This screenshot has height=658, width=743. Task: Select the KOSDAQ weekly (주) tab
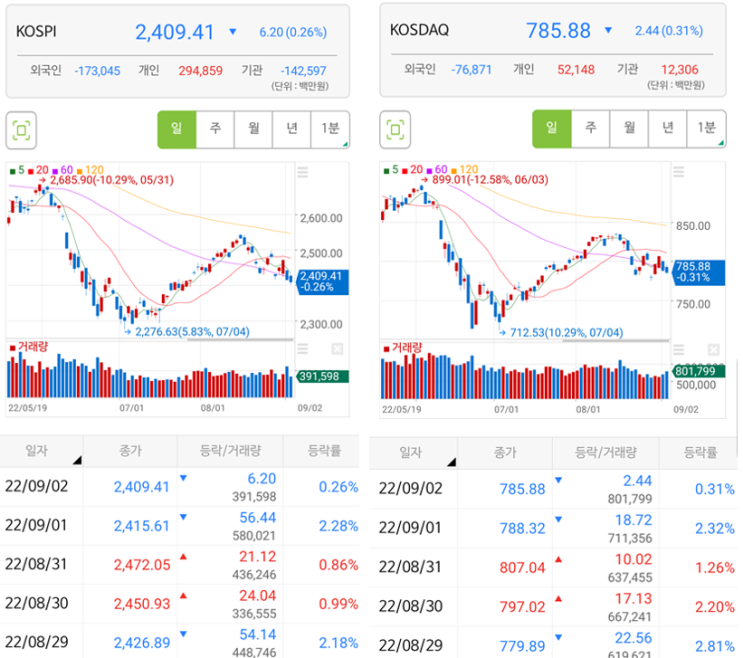click(590, 129)
